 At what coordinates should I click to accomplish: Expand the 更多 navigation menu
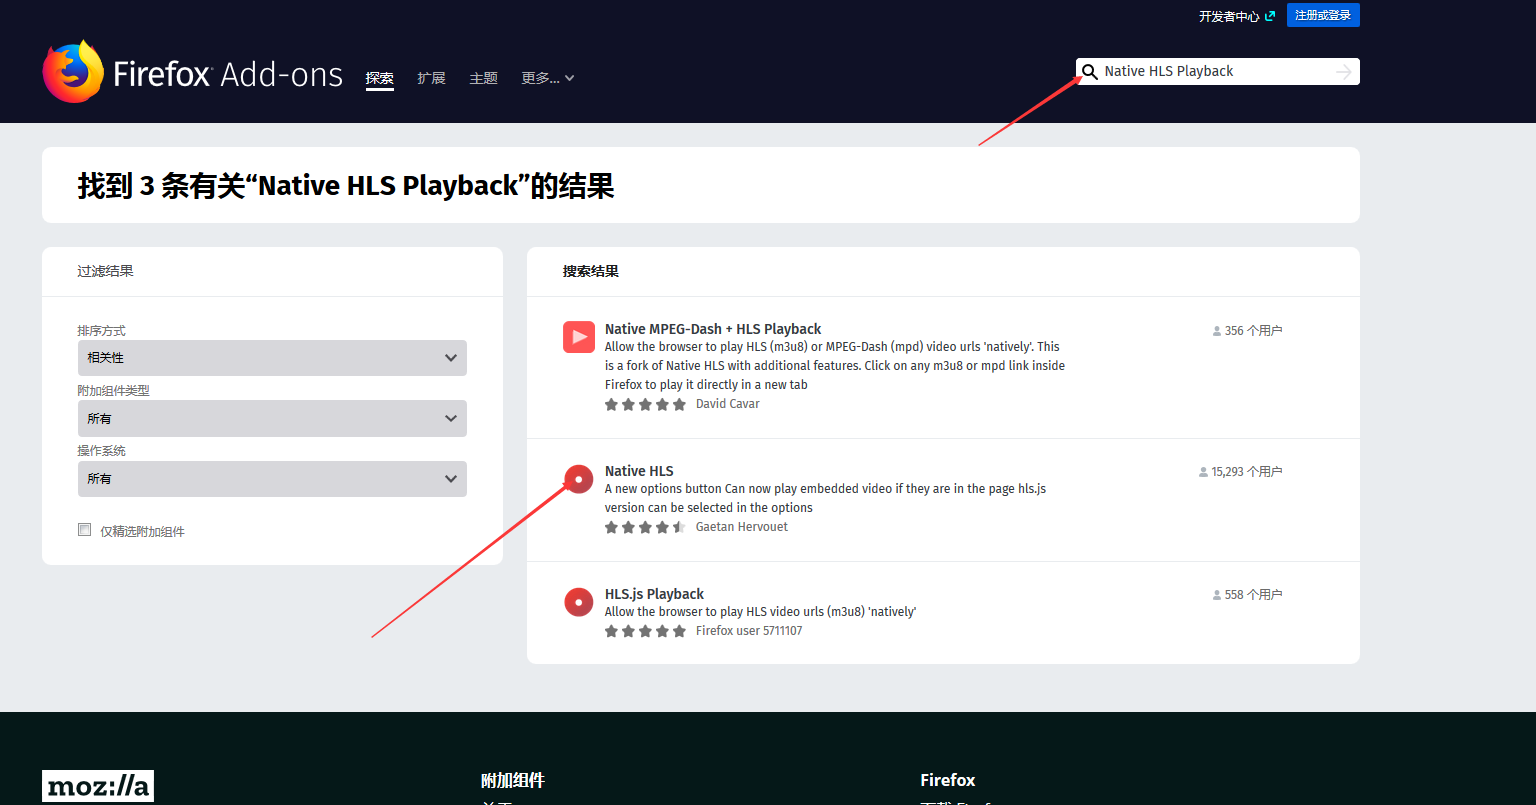[x=547, y=78]
